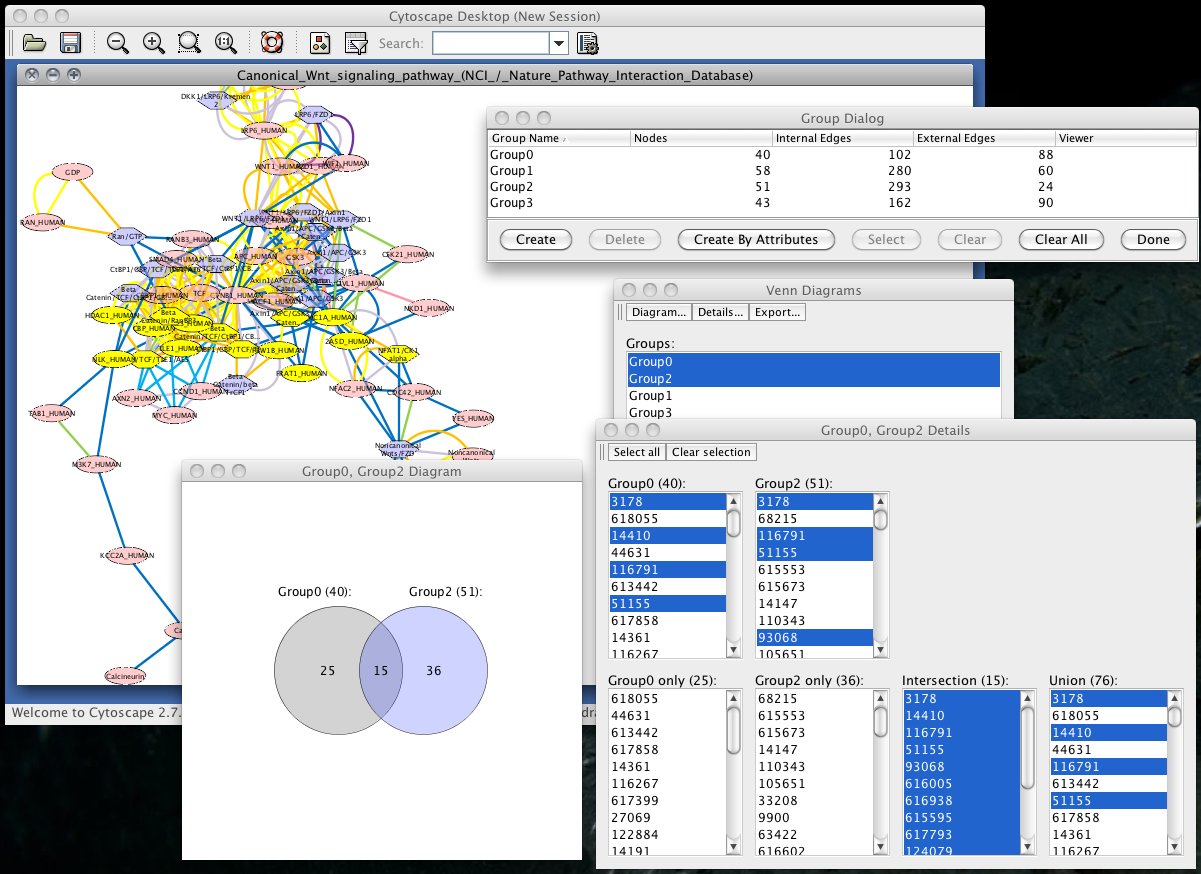Select the RAN_HUMAN node

(x=42, y=222)
